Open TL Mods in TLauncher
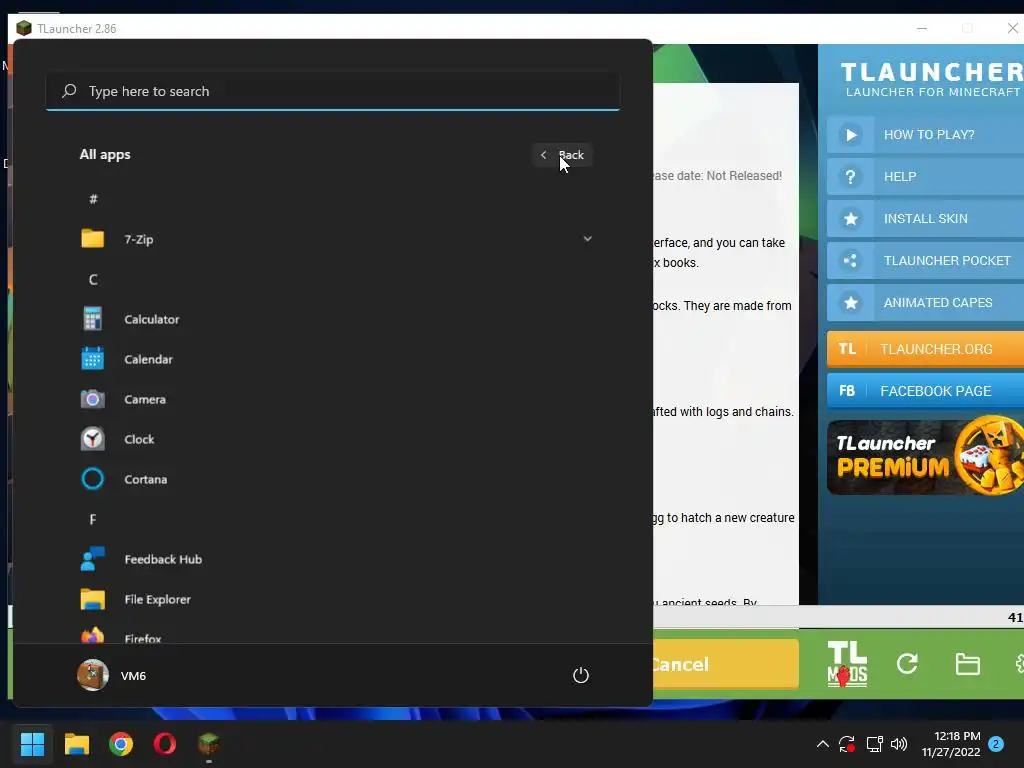Viewport: 1024px width, 768px height. 847,664
